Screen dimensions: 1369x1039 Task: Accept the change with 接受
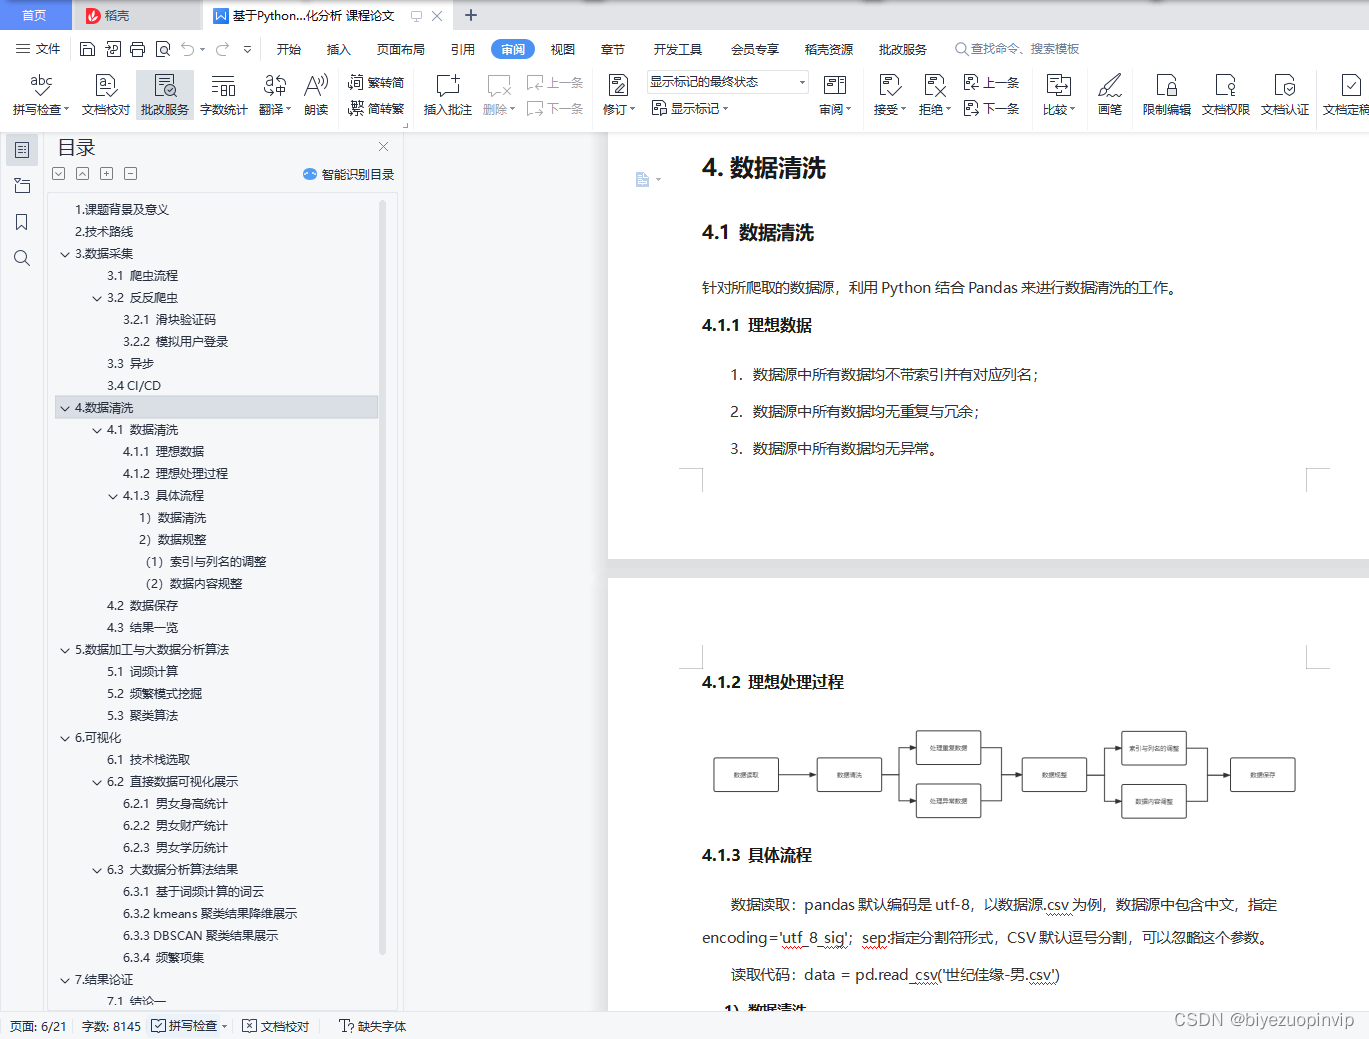[x=889, y=95]
